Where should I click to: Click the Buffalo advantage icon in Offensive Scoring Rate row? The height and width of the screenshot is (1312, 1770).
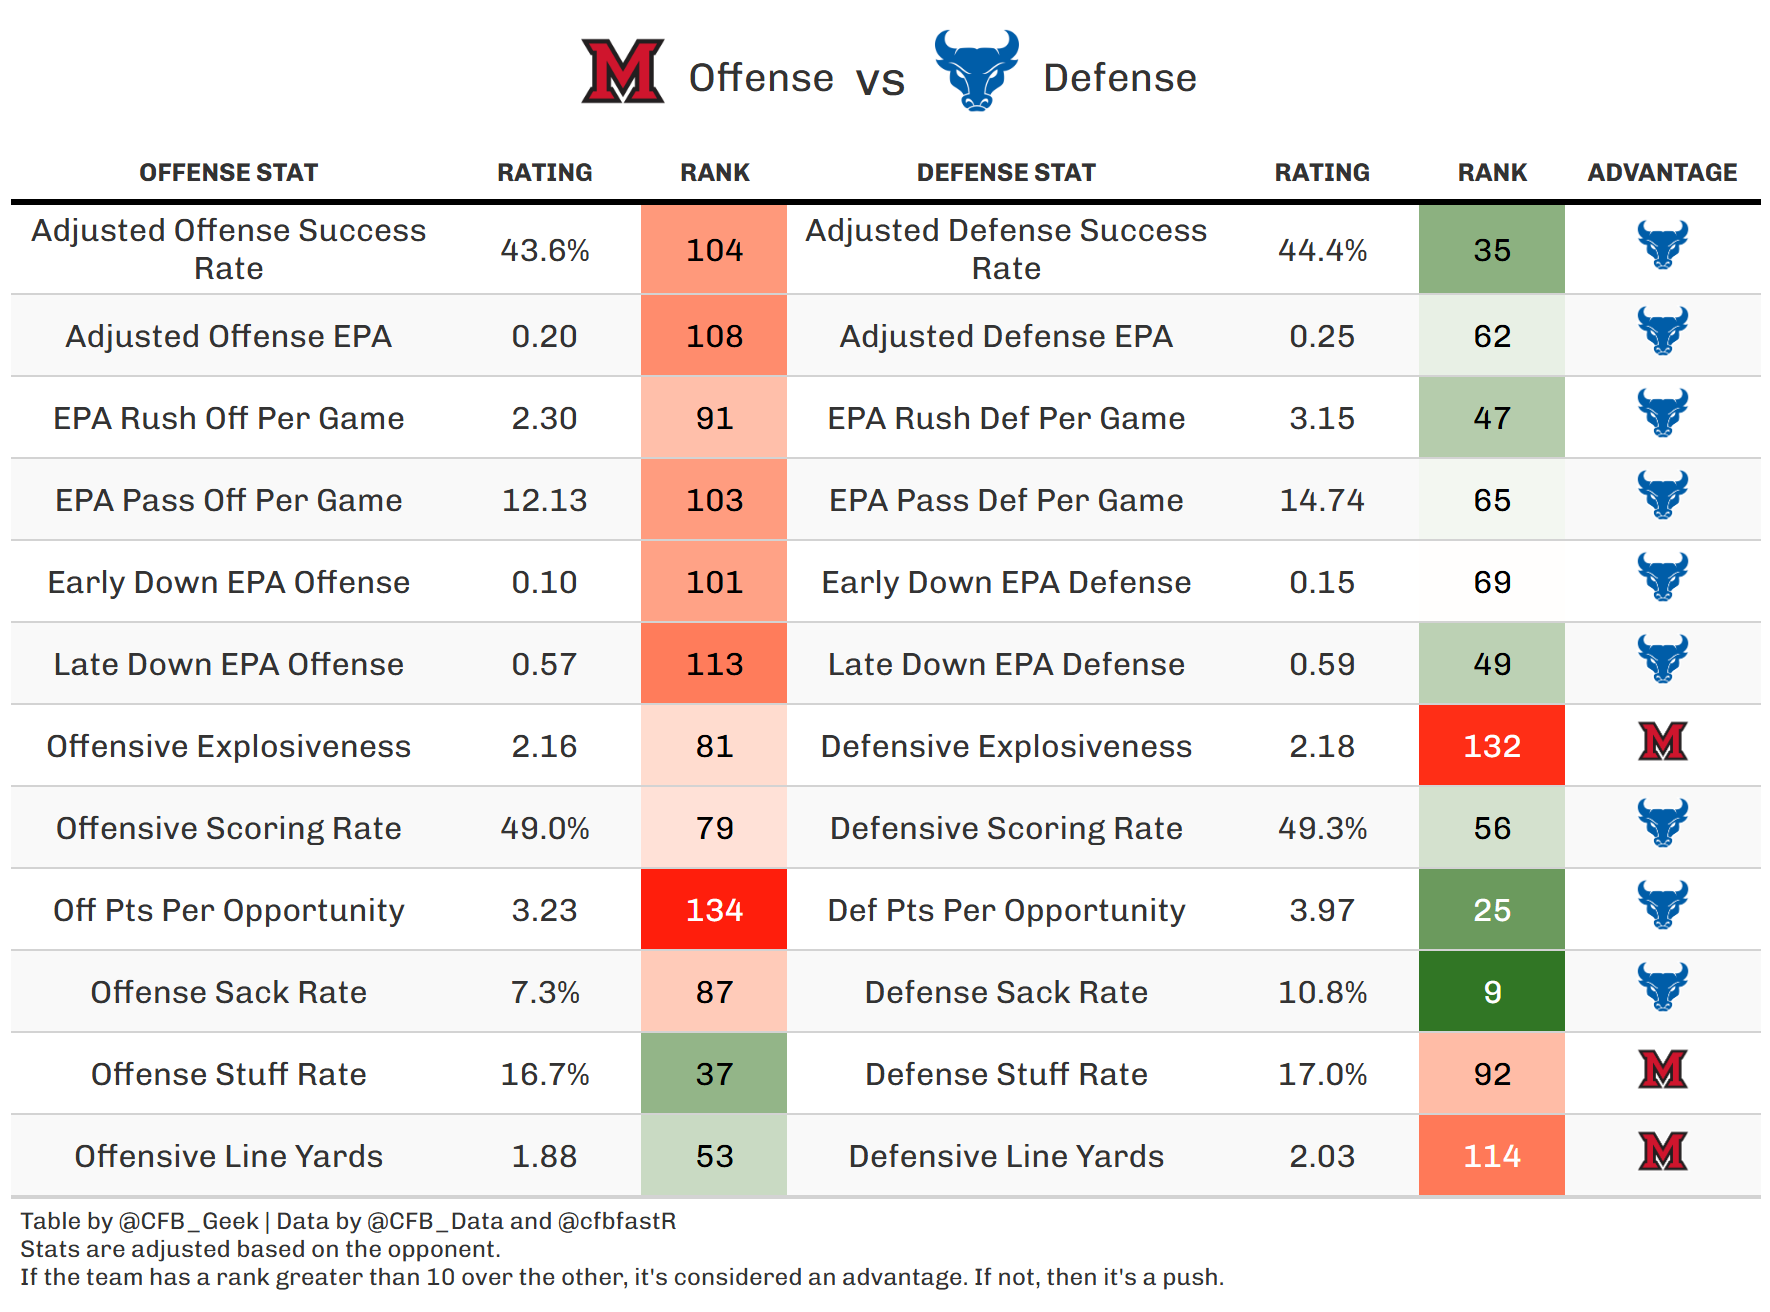pyautogui.click(x=1662, y=823)
